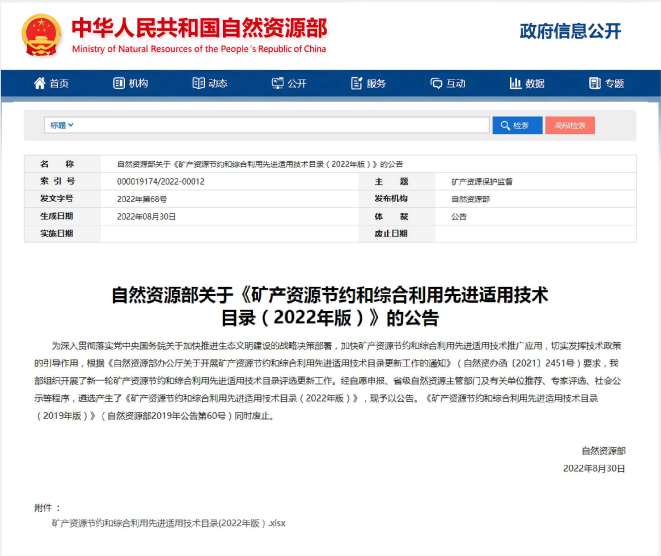661x556 pixels.
Task: Click the 专题 icon in navigation
Action: point(594,84)
